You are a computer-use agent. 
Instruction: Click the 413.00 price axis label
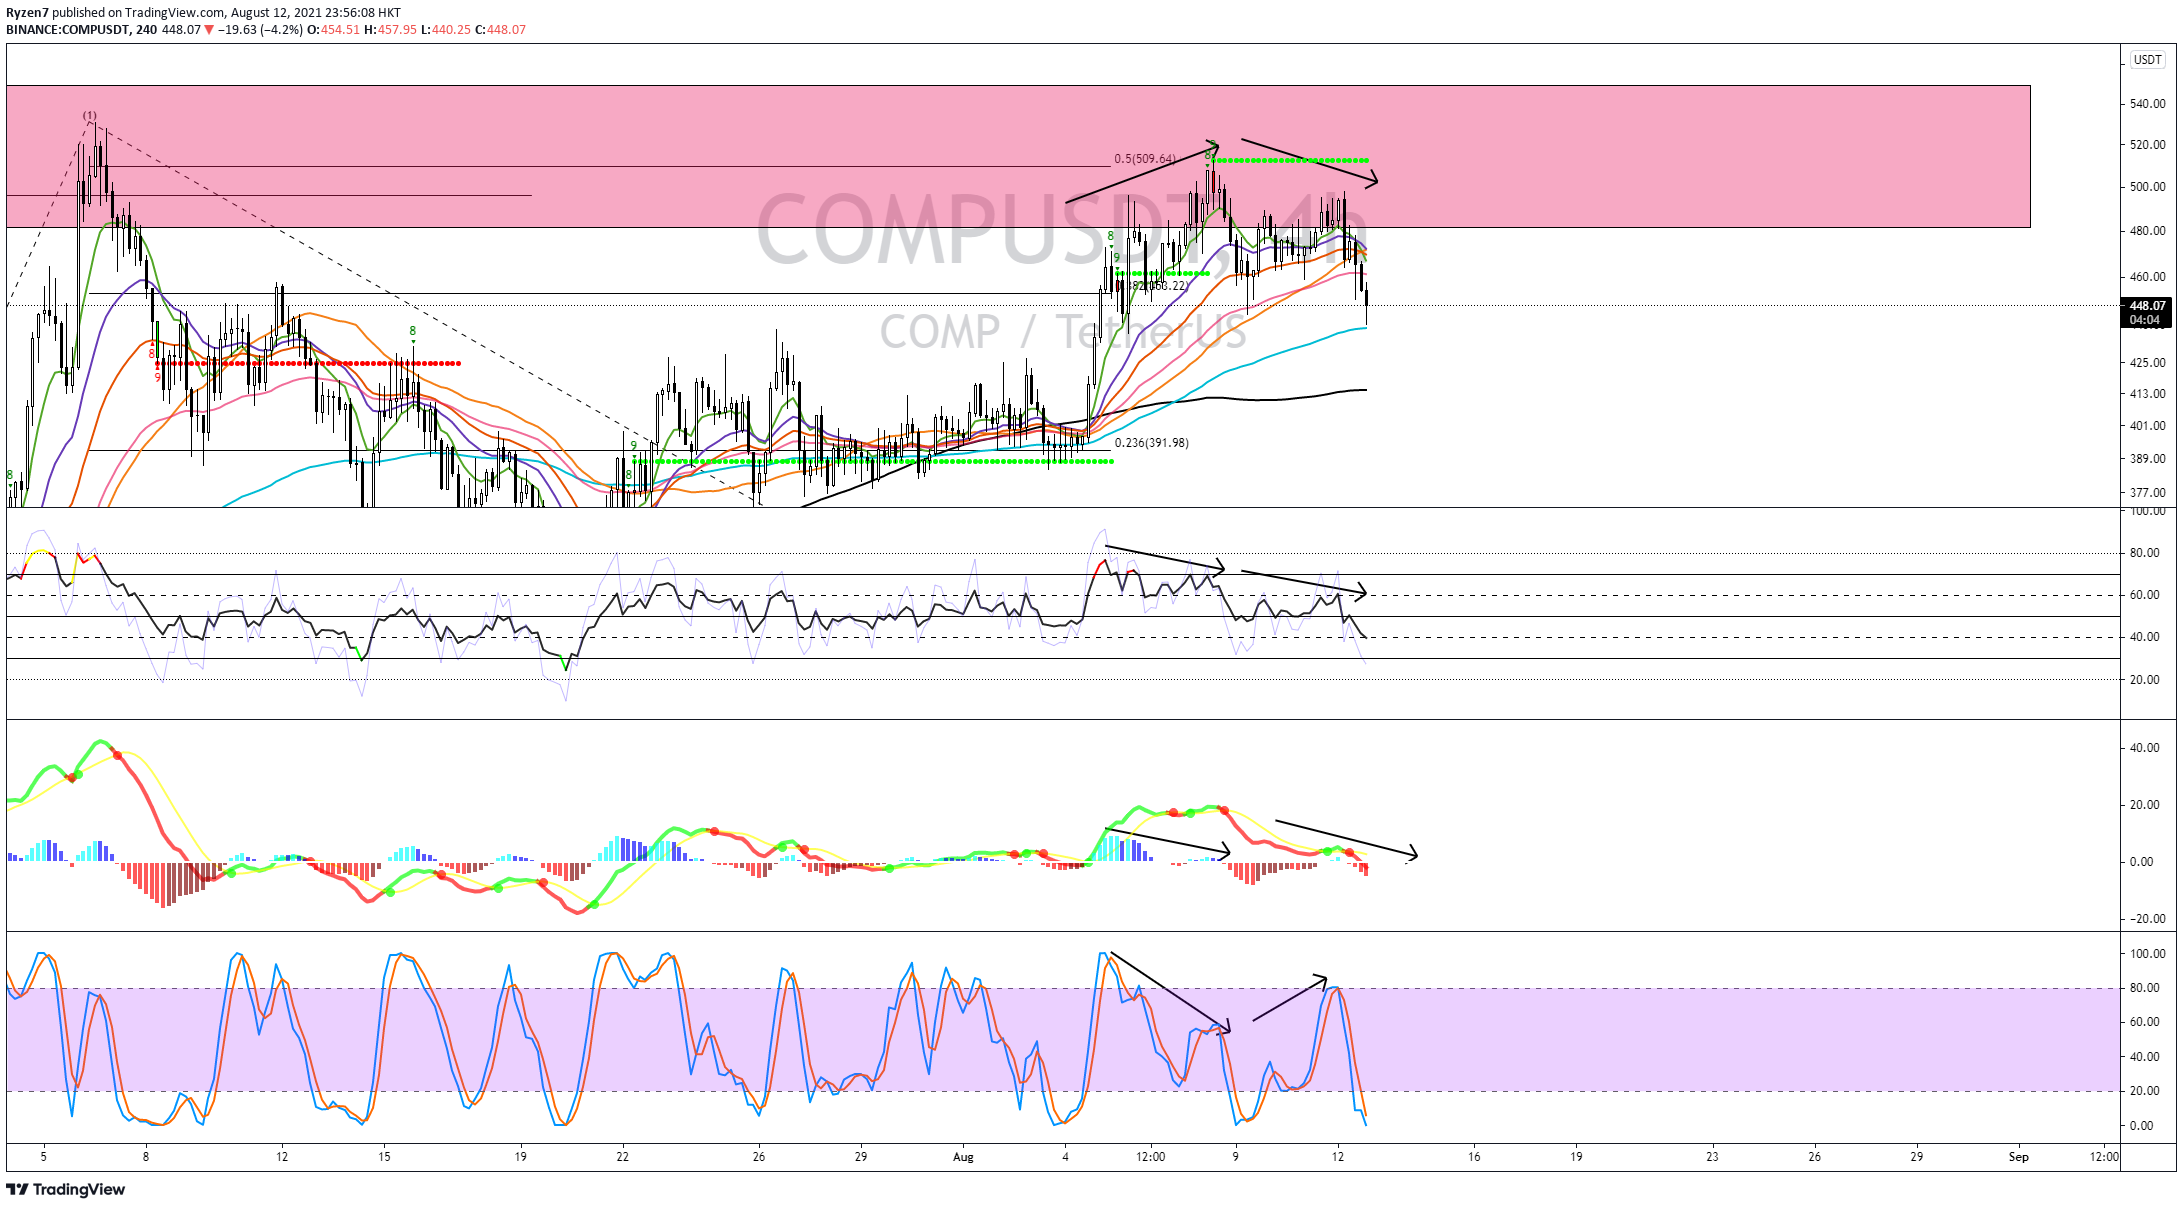coord(2148,394)
